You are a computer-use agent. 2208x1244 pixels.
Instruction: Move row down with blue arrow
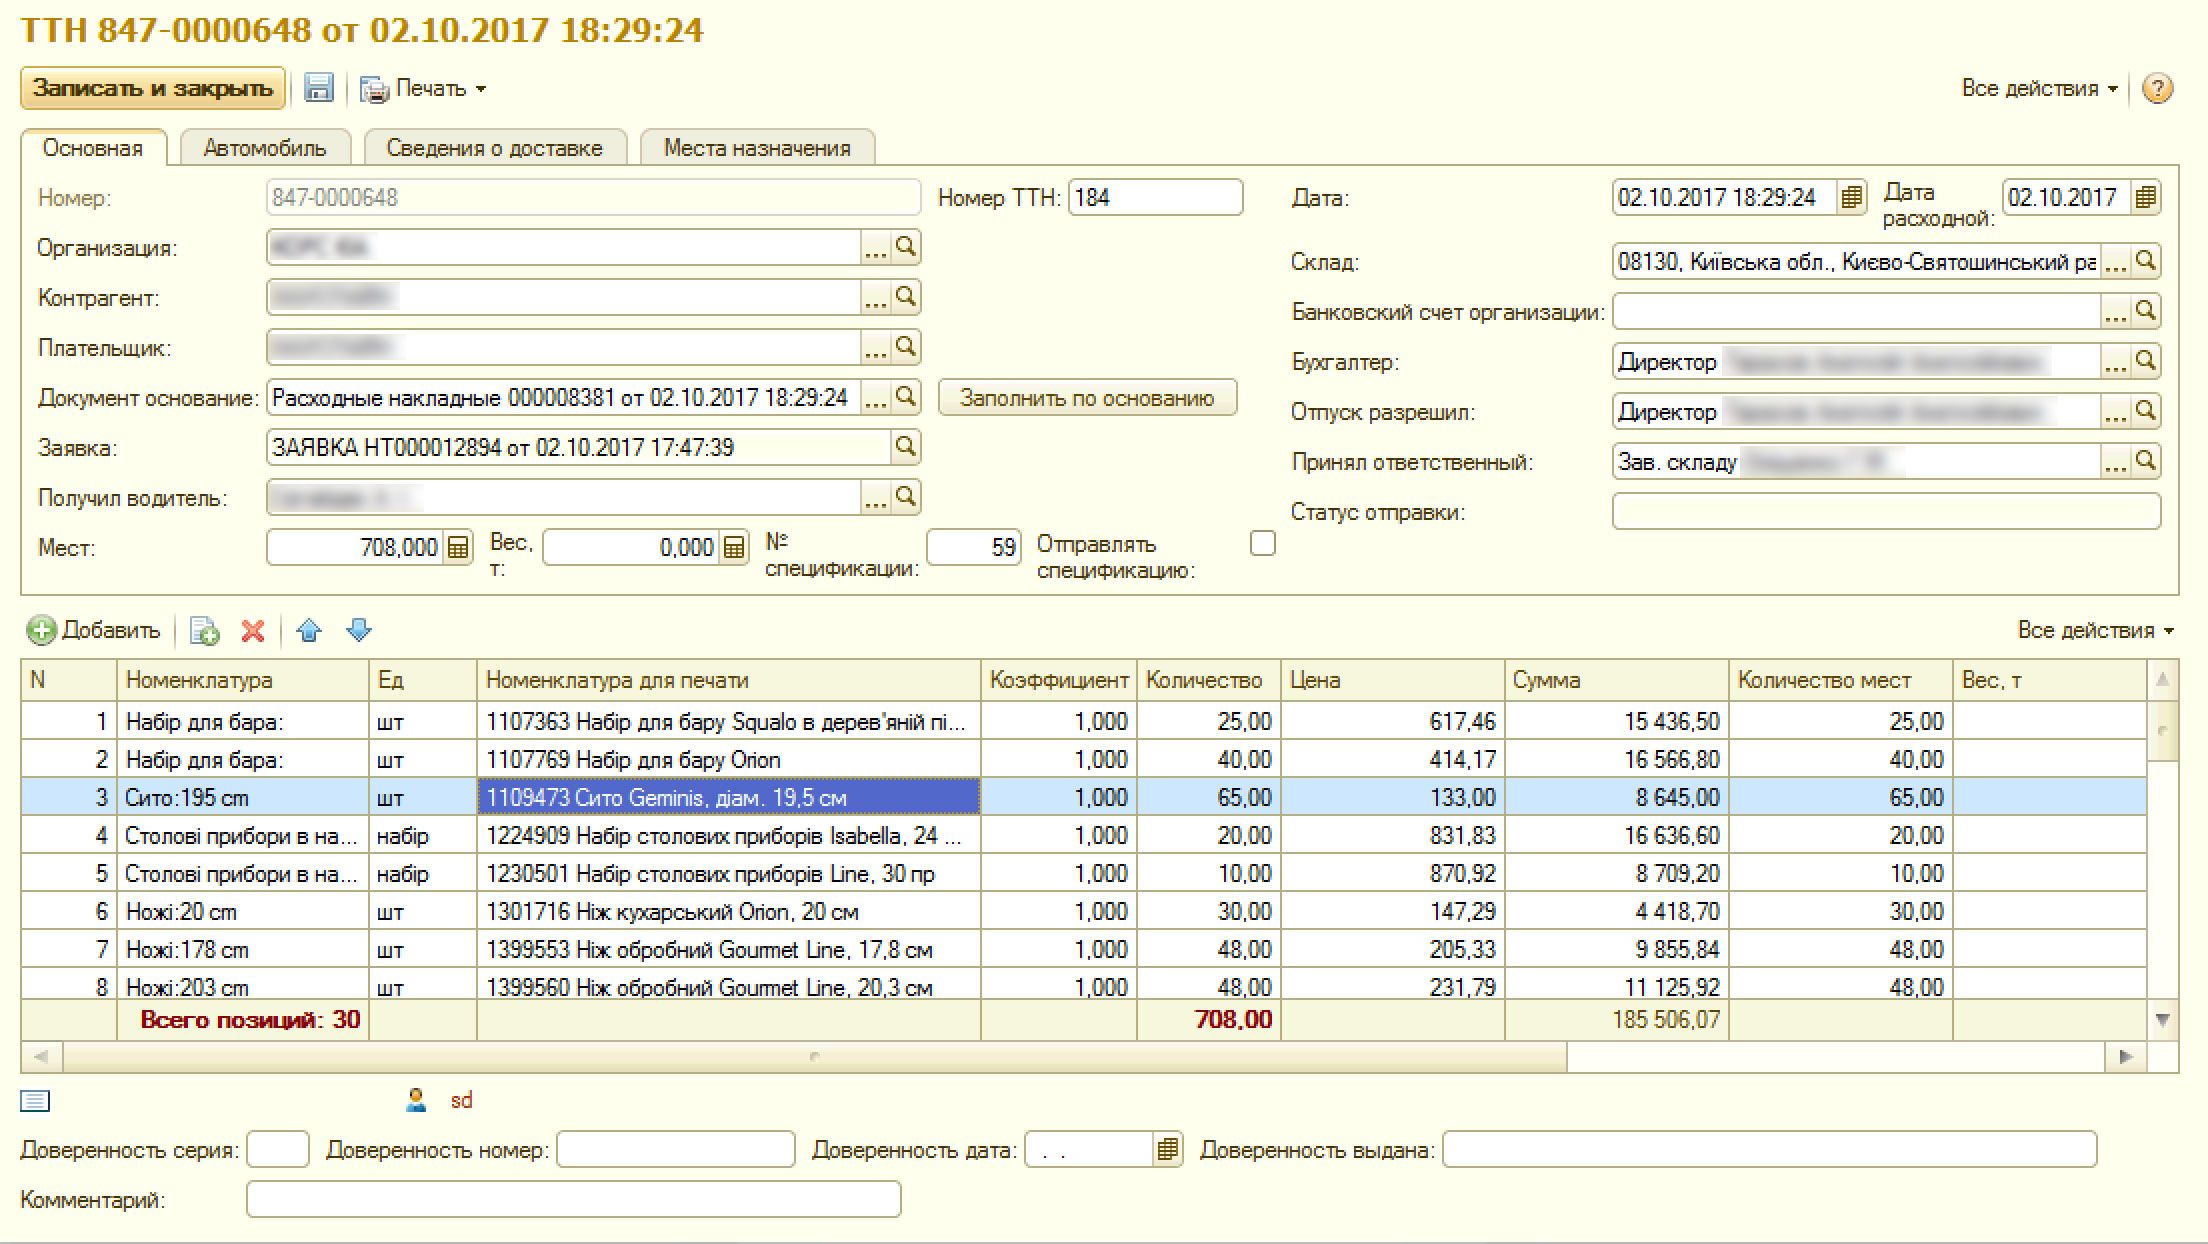tap(358, 631)
